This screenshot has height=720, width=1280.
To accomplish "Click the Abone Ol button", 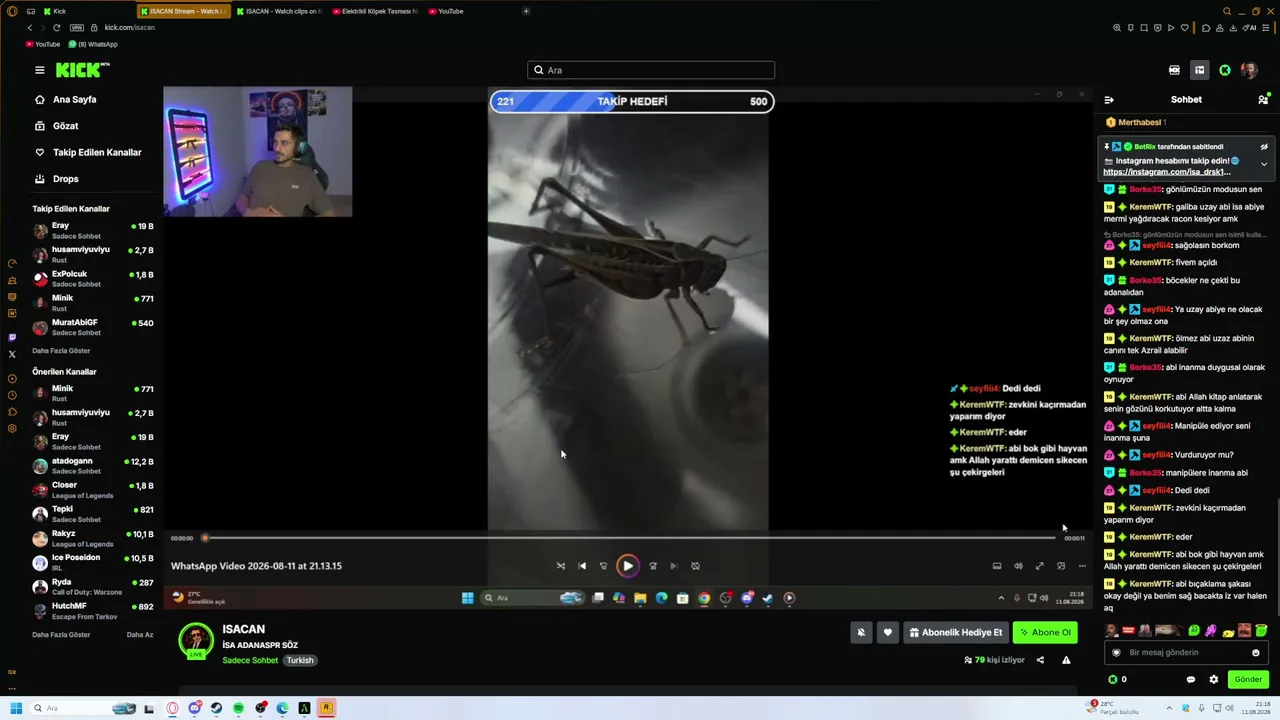I will 1045,632.
